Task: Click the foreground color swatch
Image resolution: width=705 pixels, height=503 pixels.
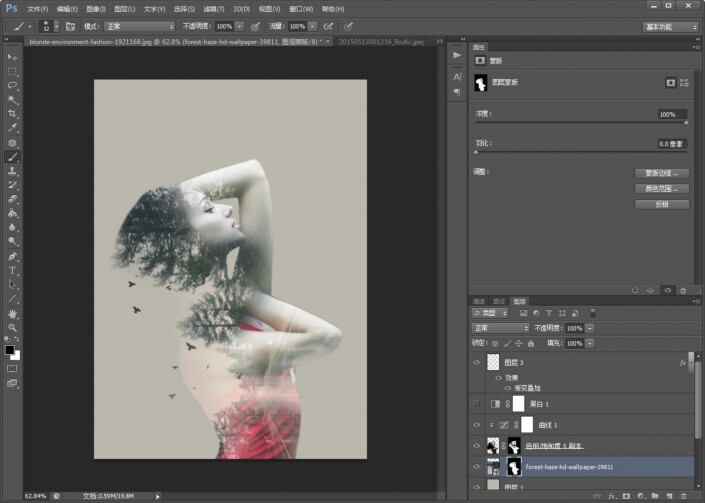Action: [x=10, y=350]
